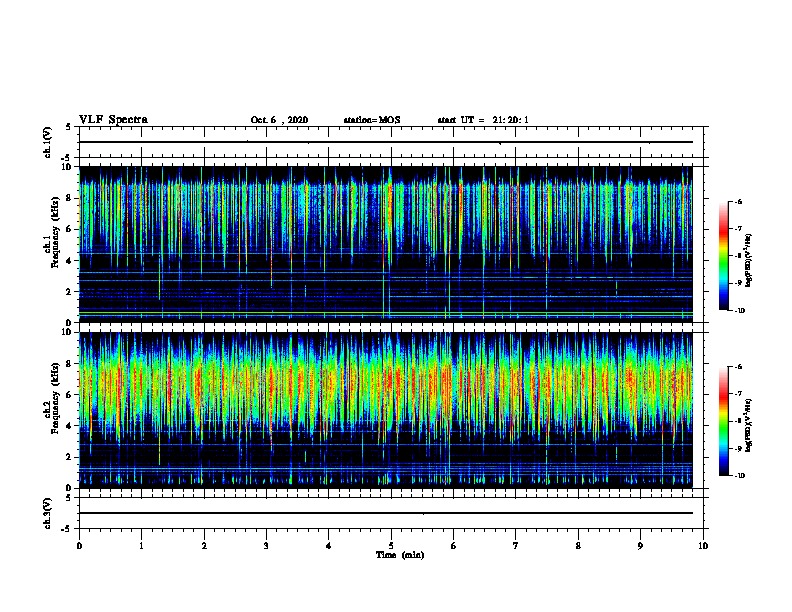Click '-7' on the ch.2 color bar
Viewport: 792px width, 612px height.
pos(738,394)
